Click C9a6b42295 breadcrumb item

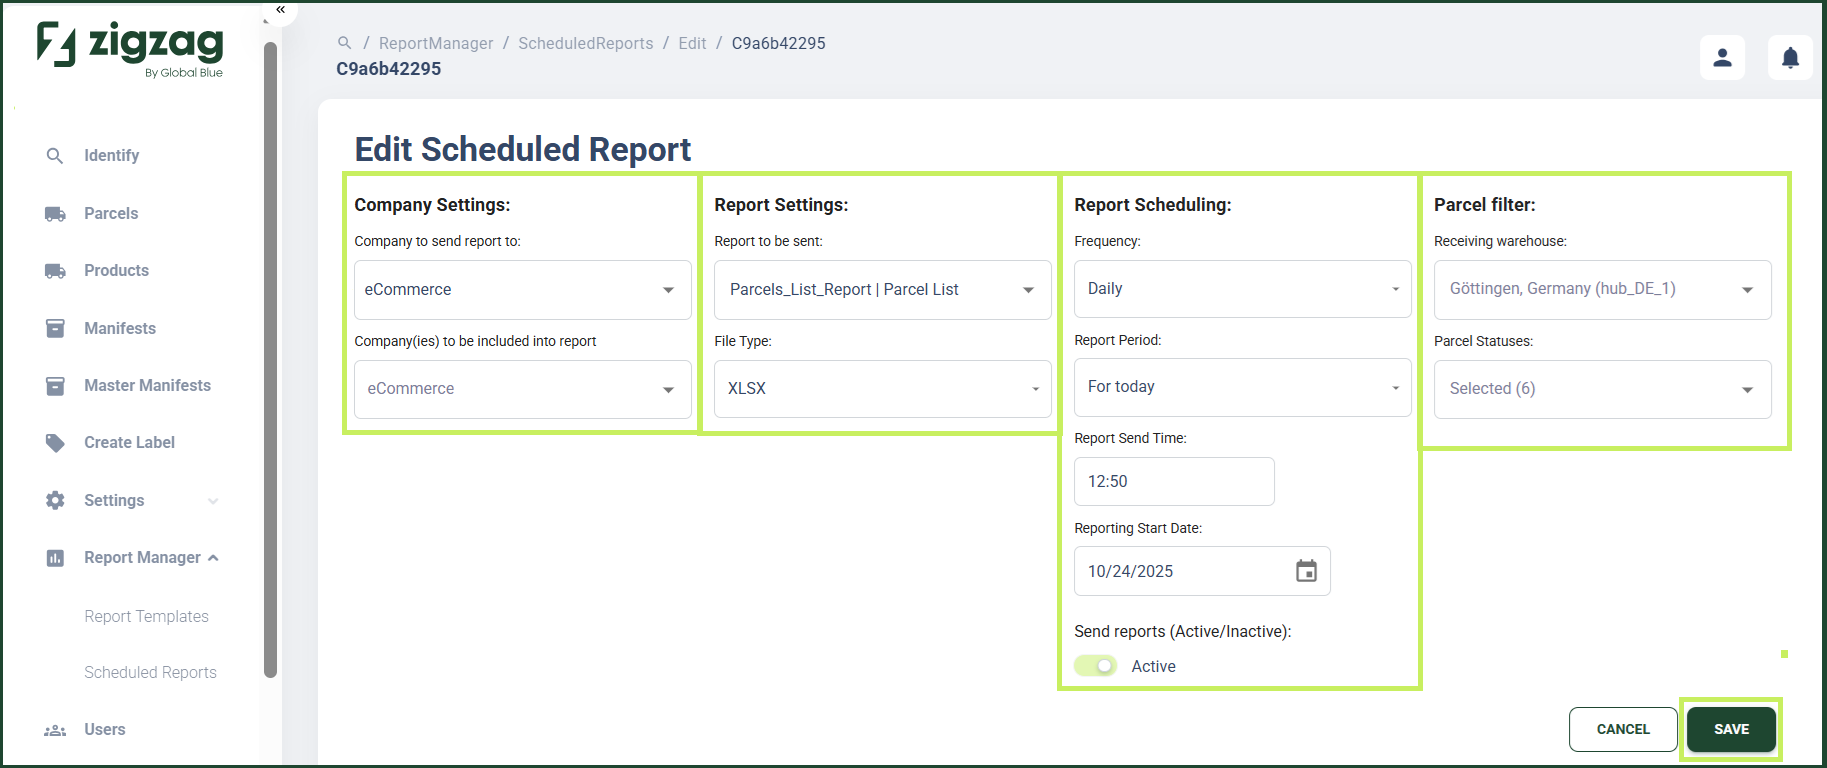point(778,43)
